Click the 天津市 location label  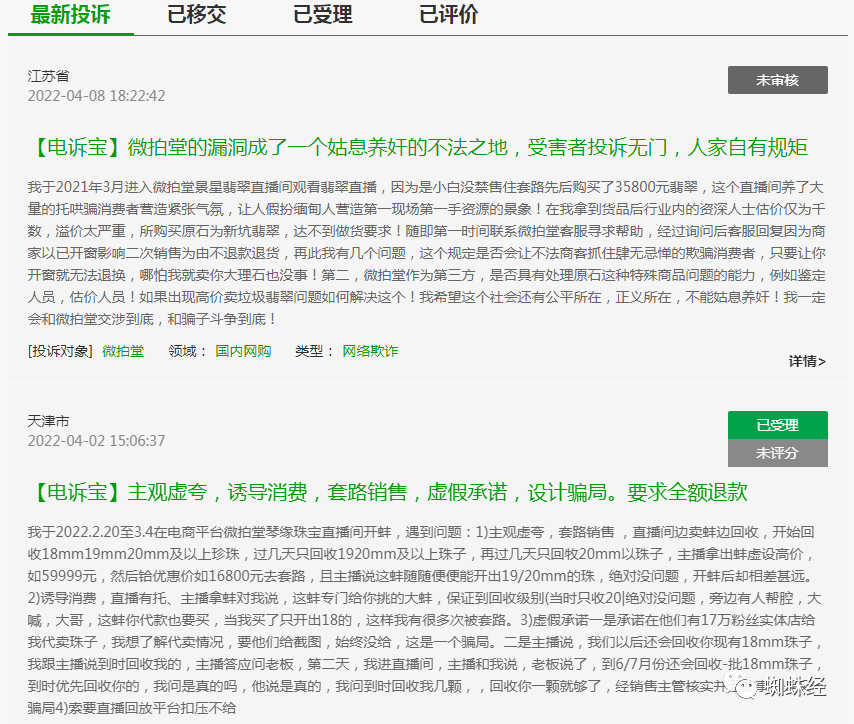[x=48, y=421]
